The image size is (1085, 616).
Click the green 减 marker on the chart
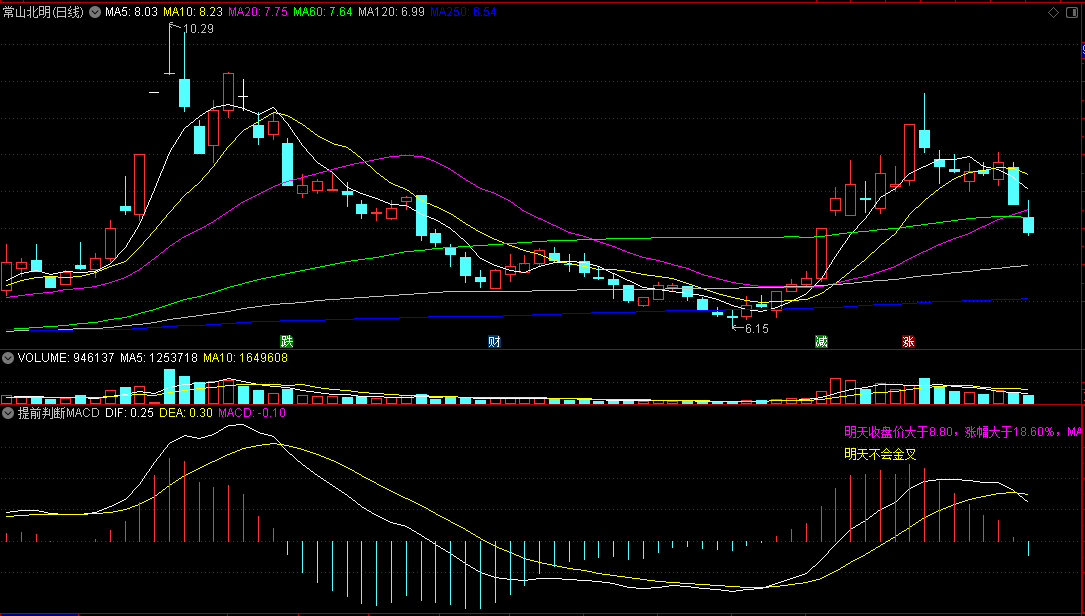[x=821, y=341]
